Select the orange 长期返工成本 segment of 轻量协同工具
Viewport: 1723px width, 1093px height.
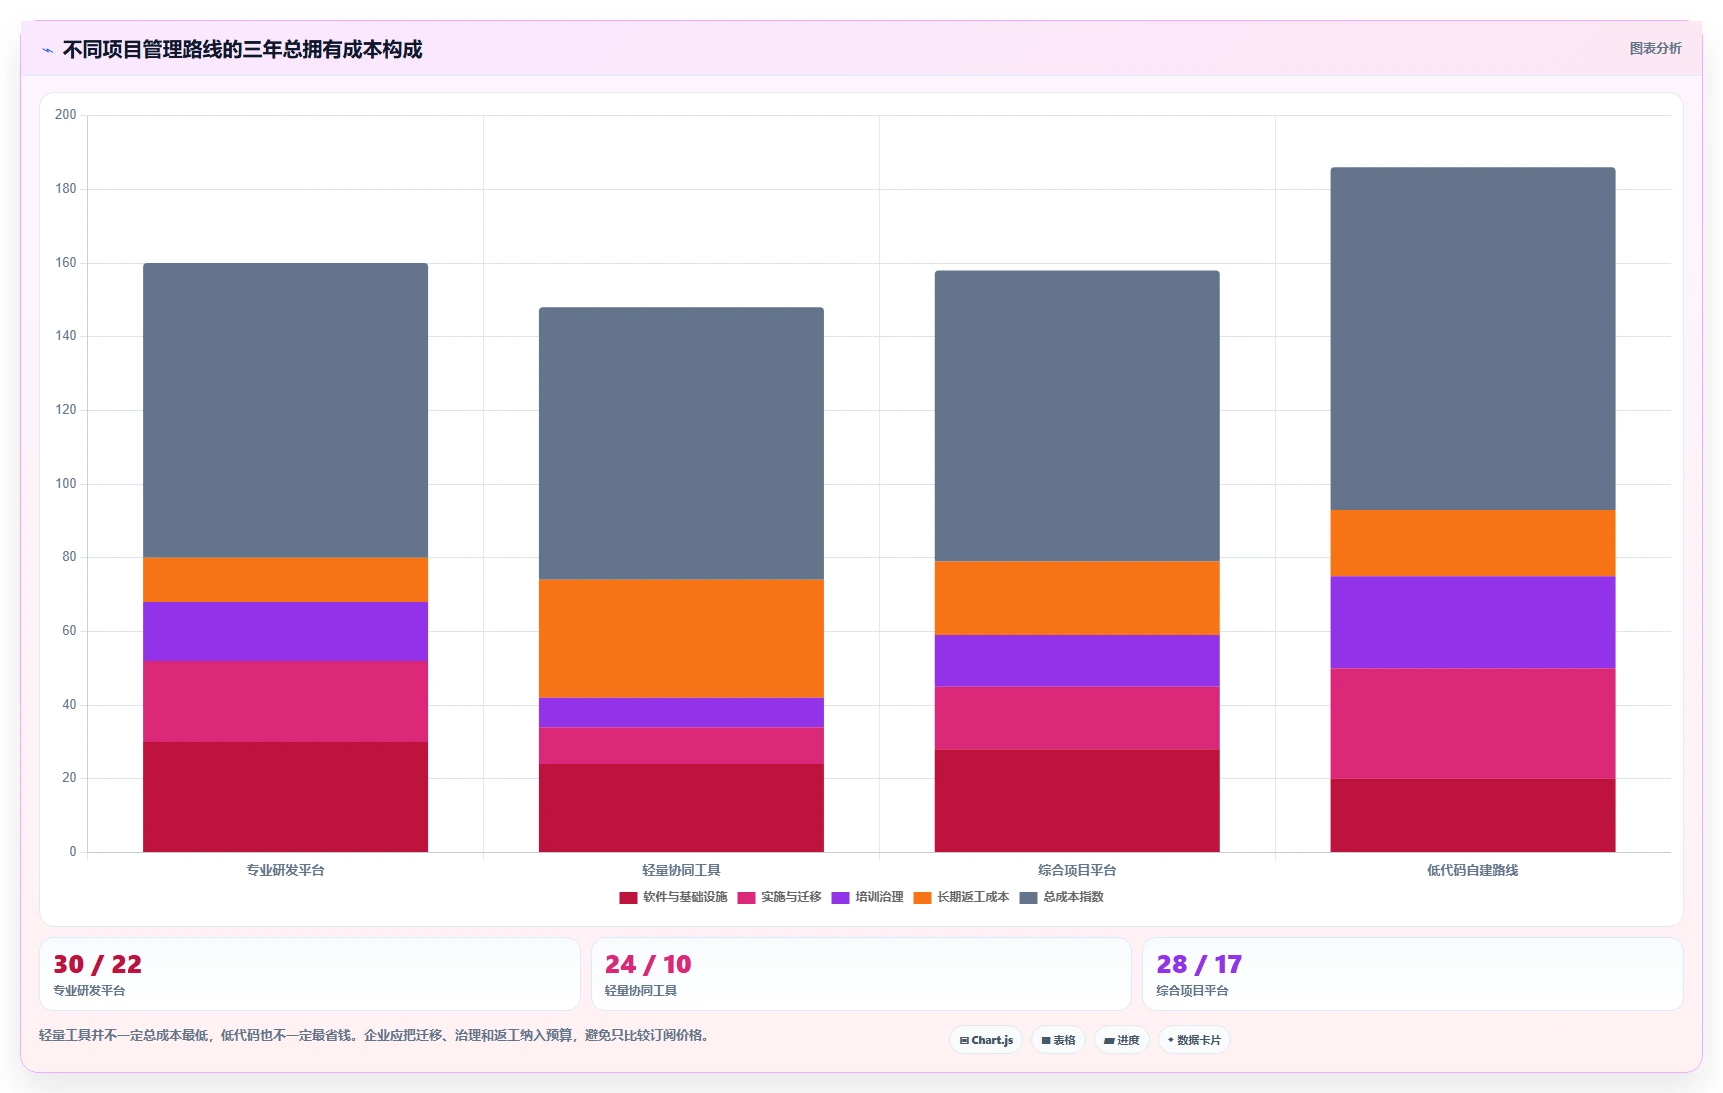(x=681, y=639)
